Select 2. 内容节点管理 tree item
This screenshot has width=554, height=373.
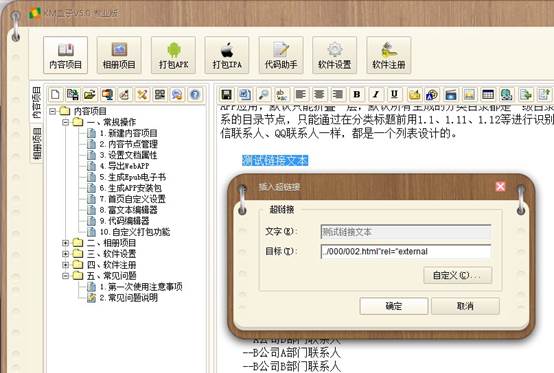click(128, 144)
